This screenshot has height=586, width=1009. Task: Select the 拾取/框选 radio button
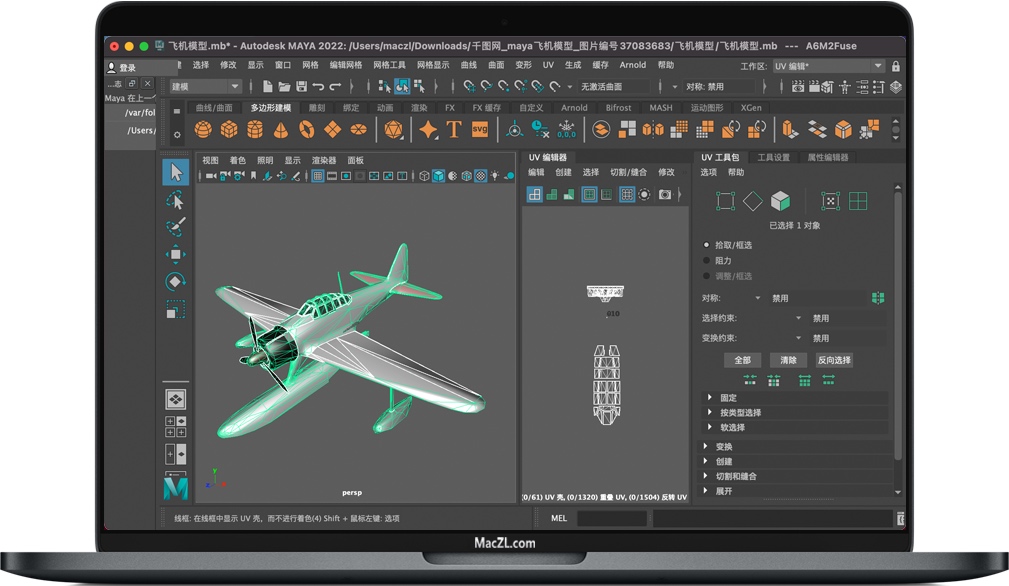click(x=707, y=245)
